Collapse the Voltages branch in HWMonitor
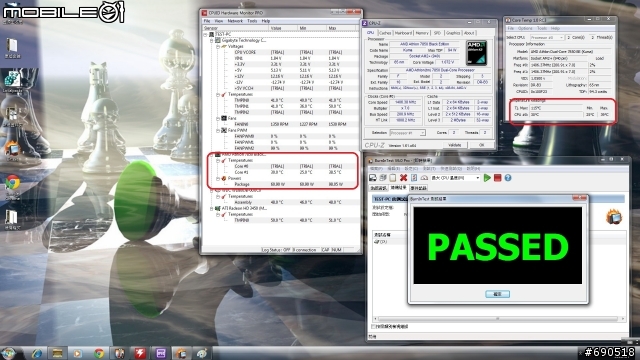This screenshot has width=640, height=360. (218, 47)
